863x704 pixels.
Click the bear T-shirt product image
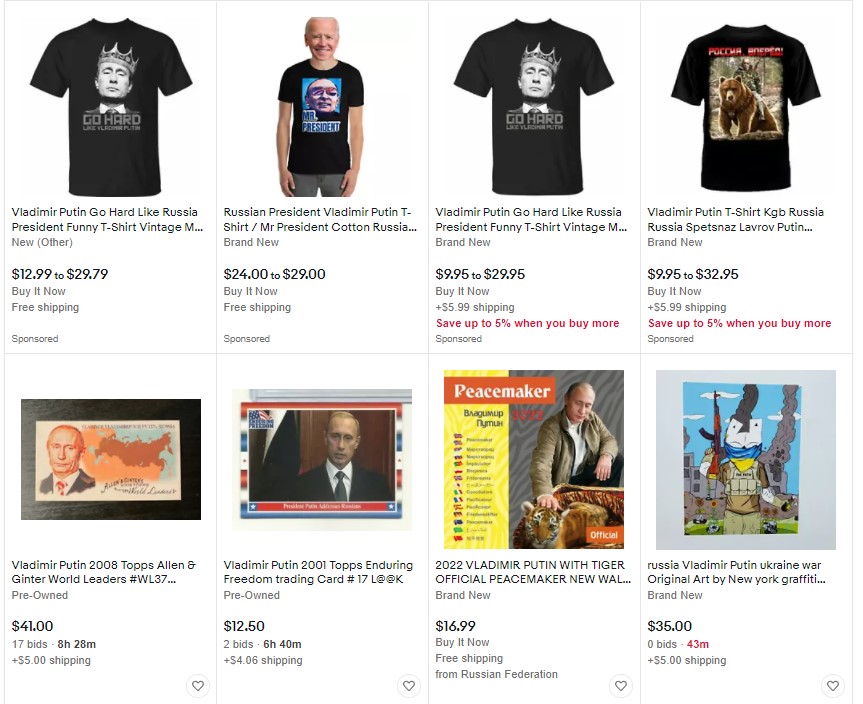(746, 106)
